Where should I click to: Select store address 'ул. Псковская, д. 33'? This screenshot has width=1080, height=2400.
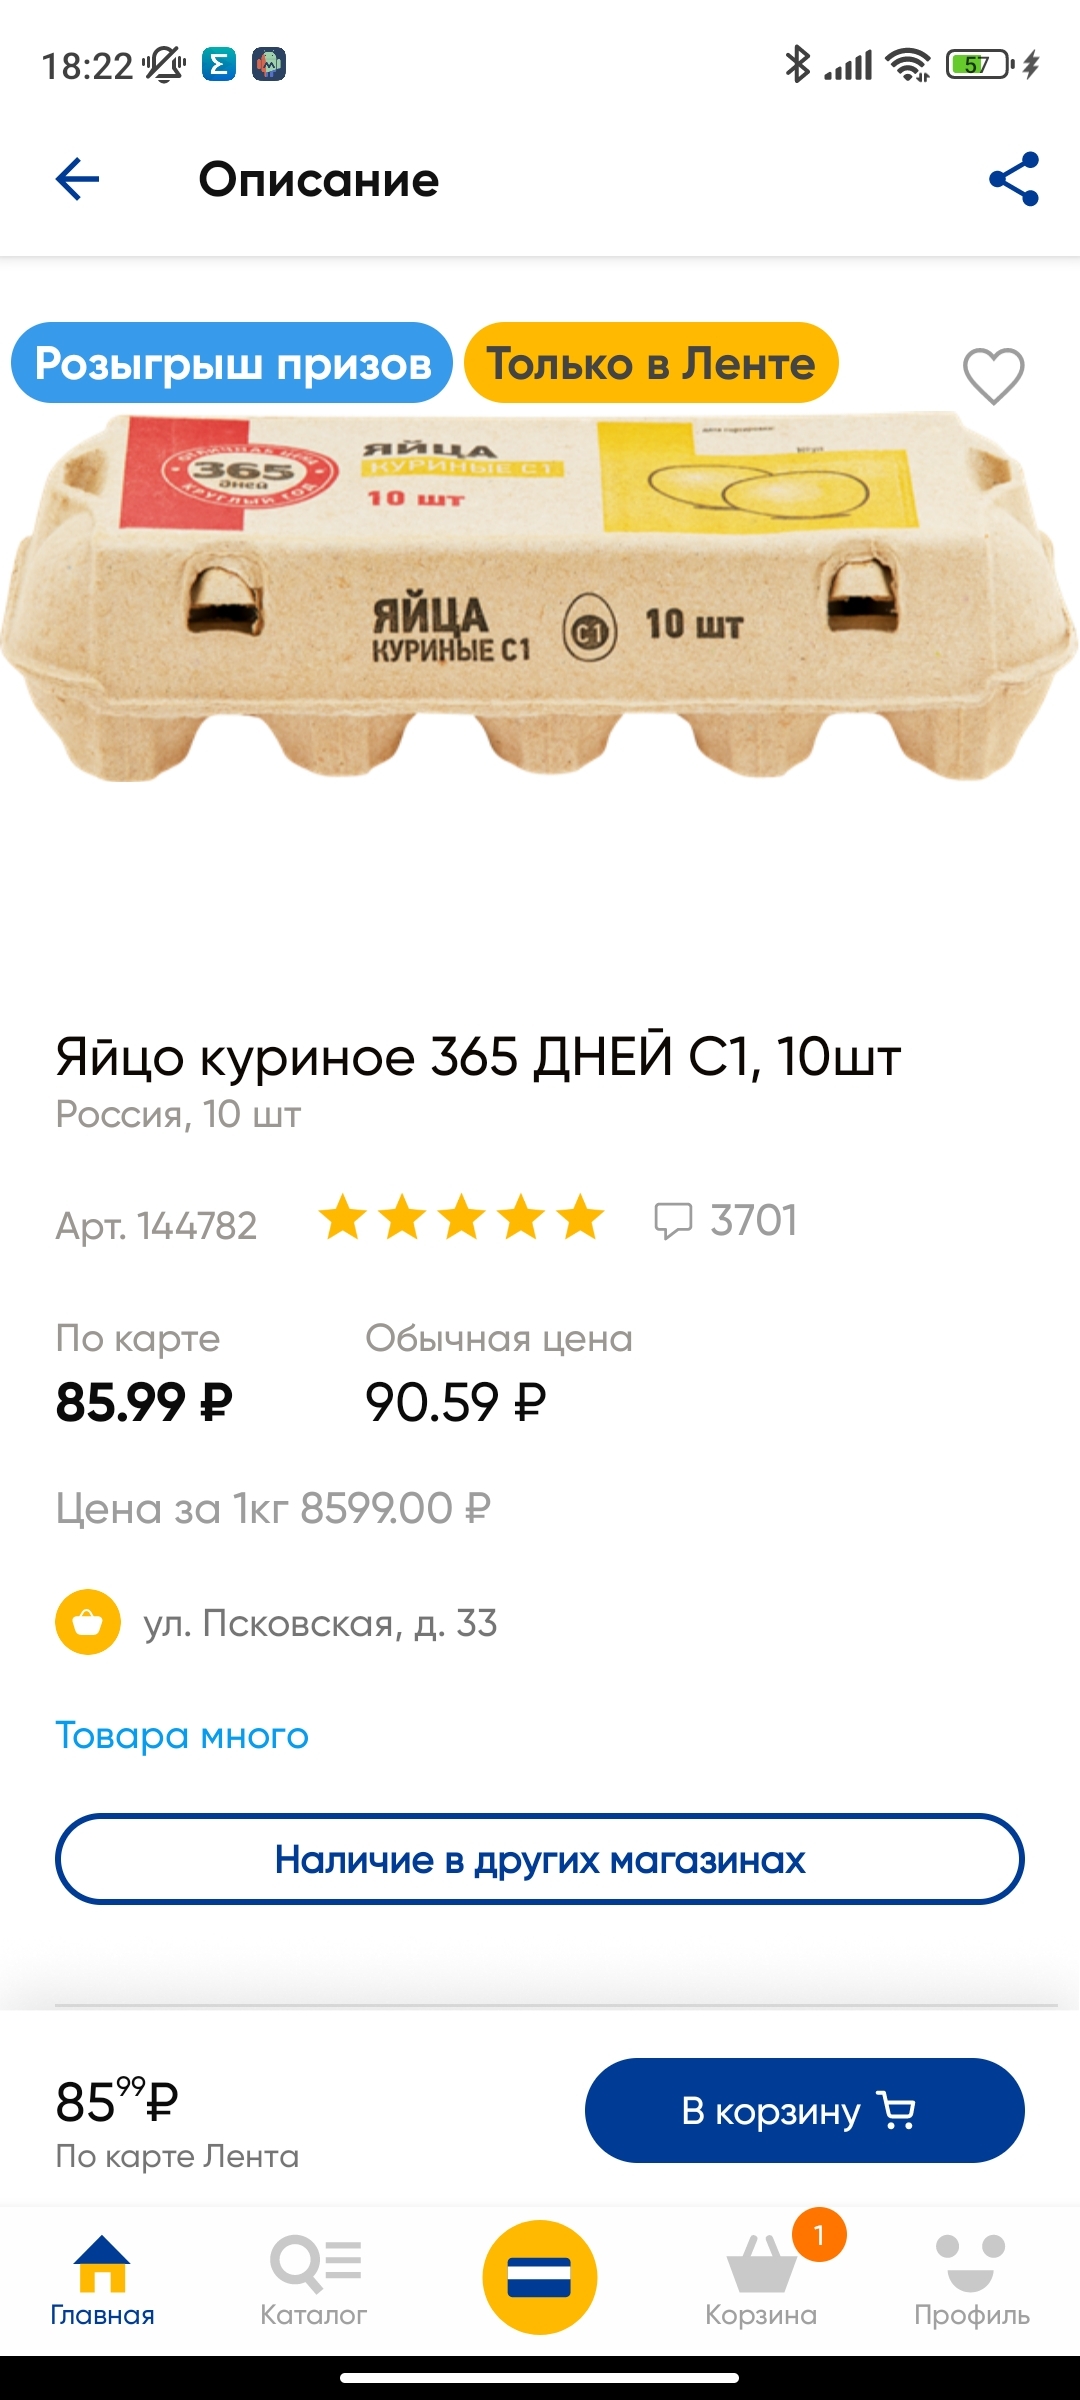coord(320,1623)
